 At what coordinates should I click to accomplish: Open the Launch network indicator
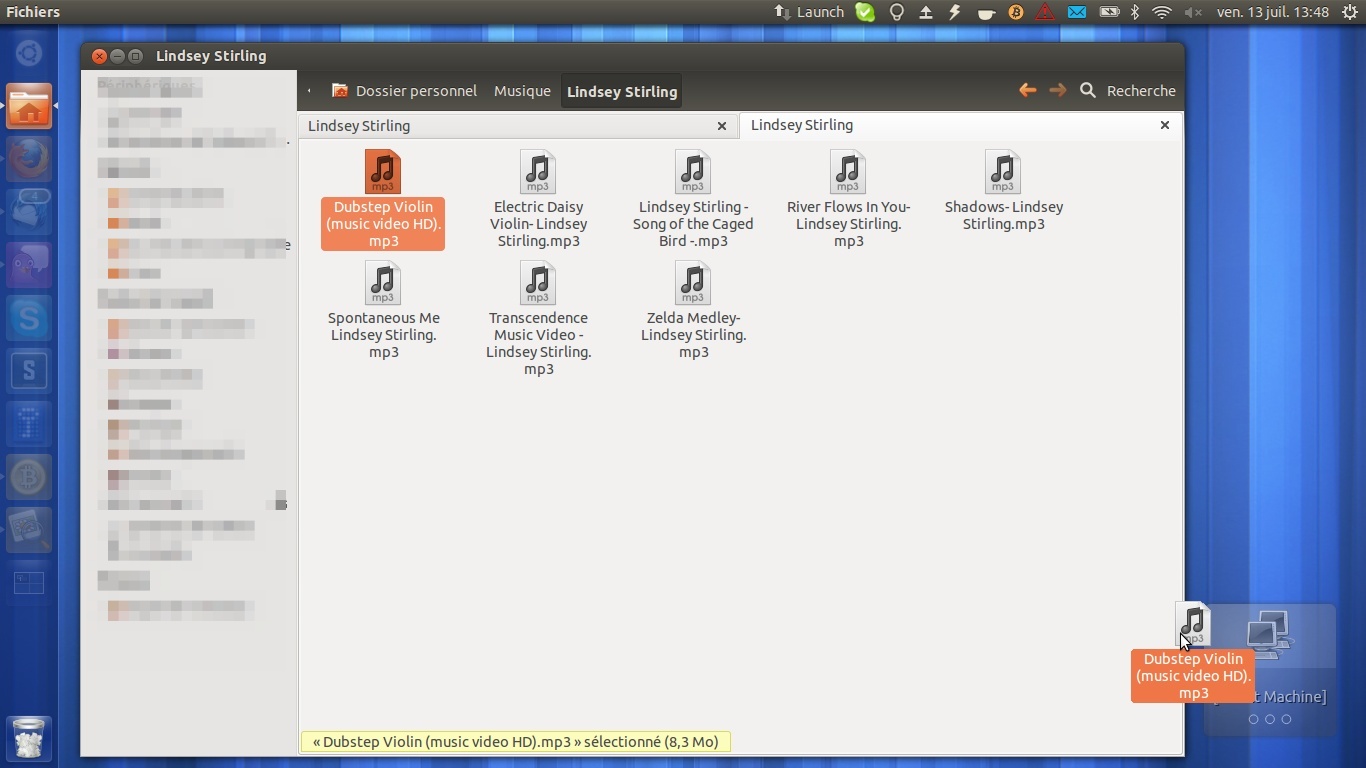pyautogui.click(x=809, y=12)
